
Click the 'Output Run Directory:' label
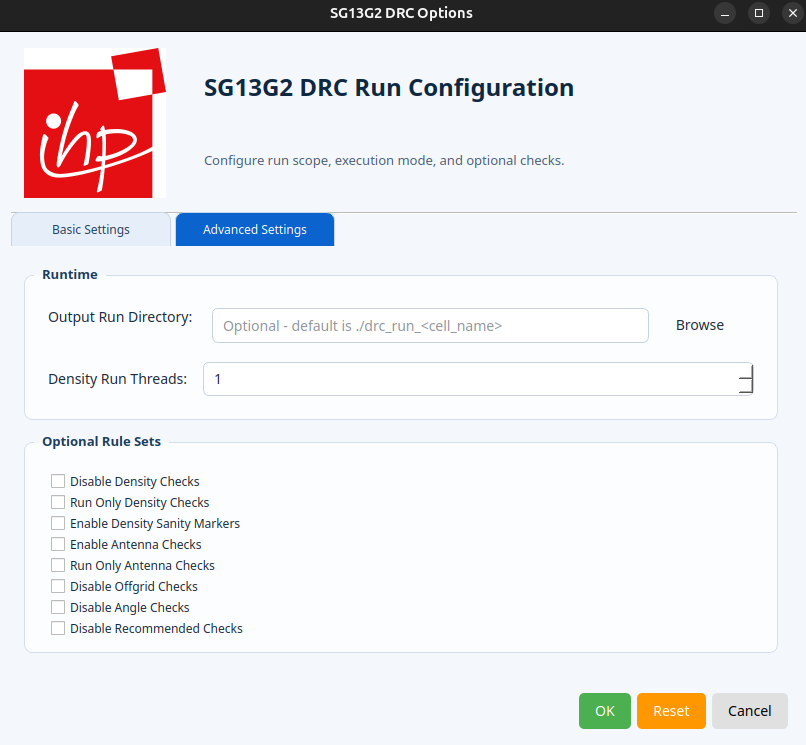pos(120,317)
